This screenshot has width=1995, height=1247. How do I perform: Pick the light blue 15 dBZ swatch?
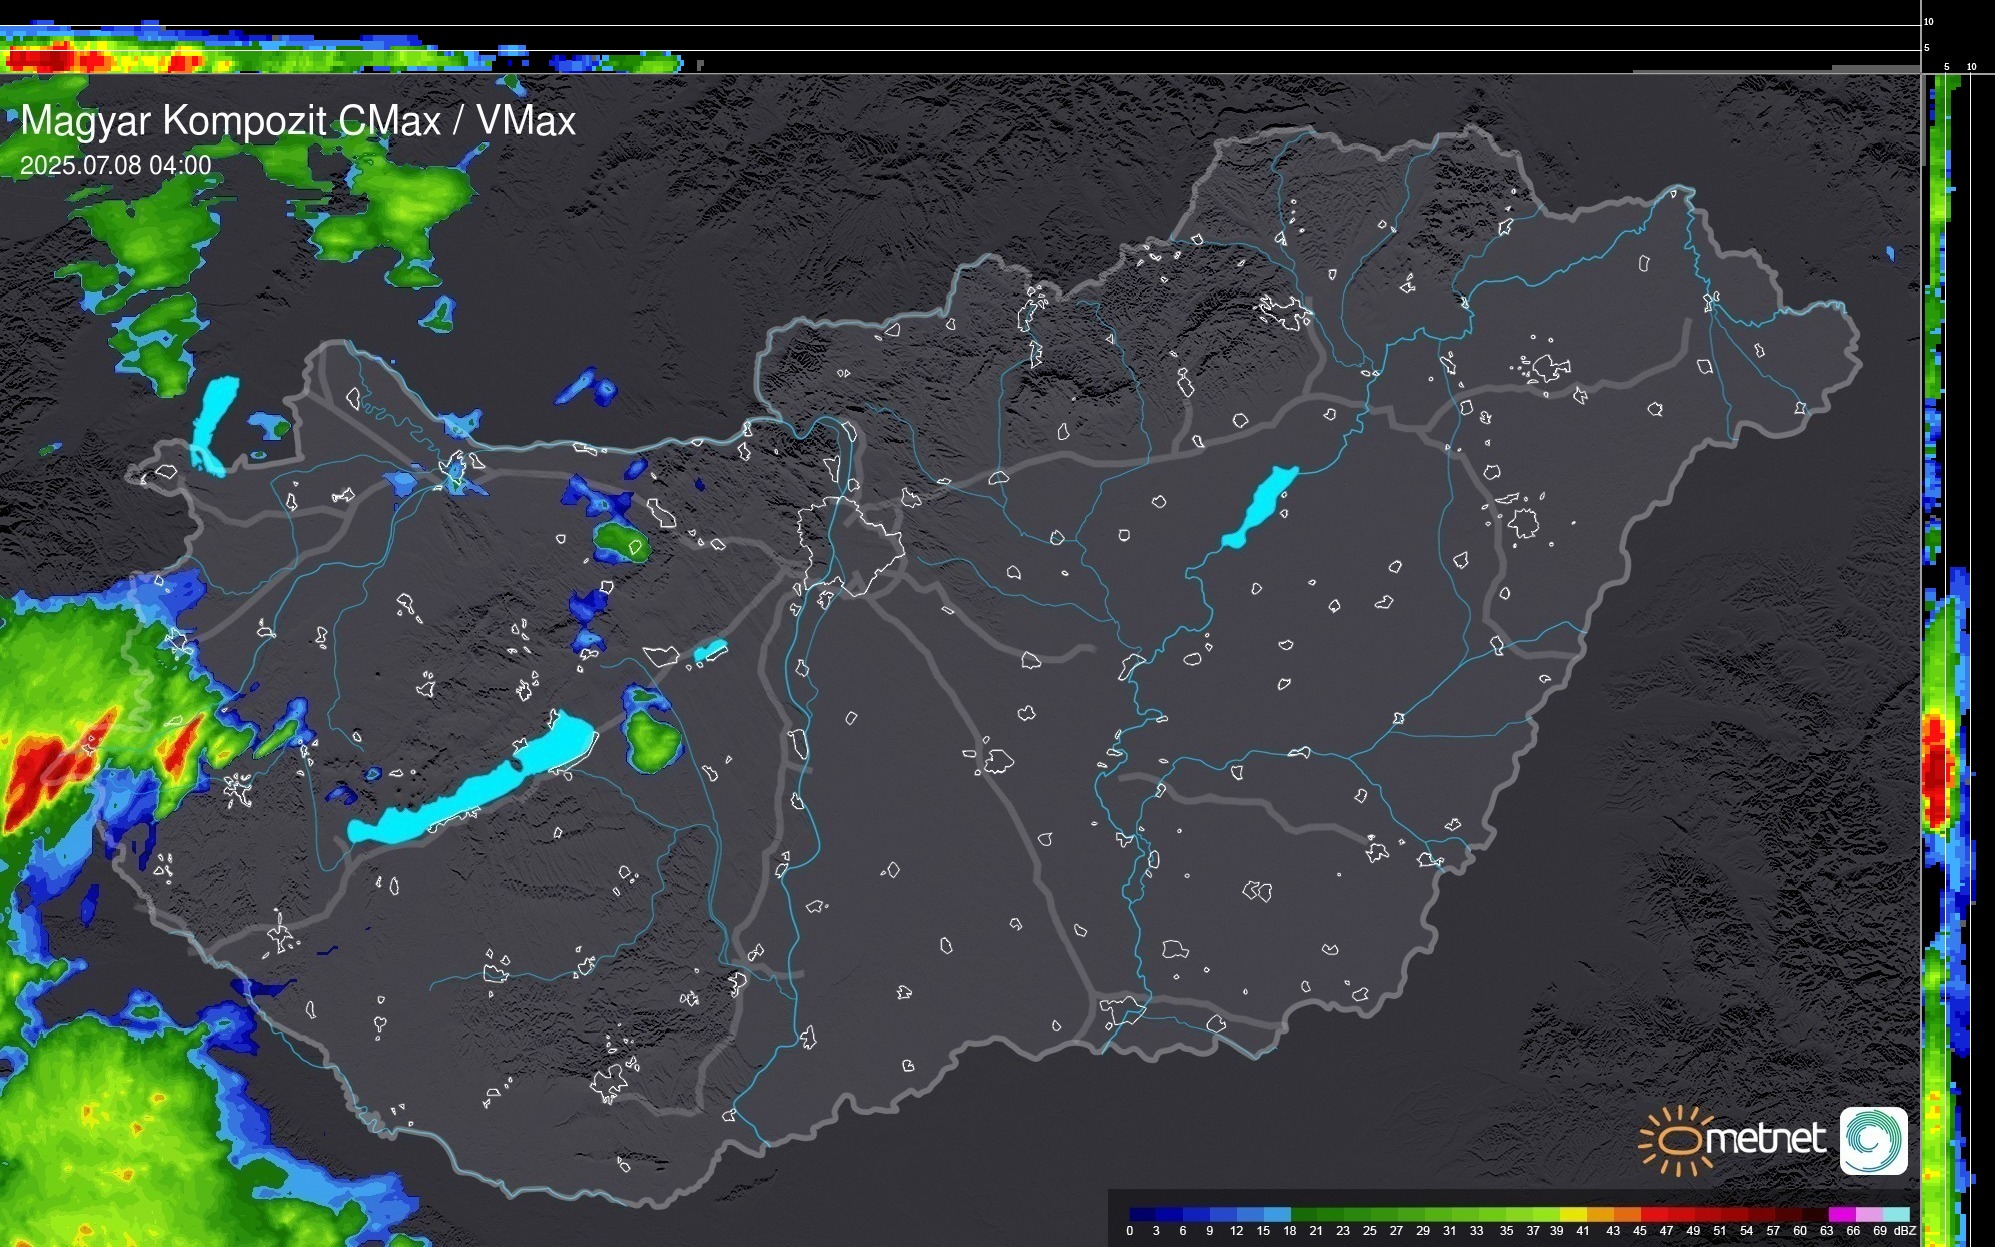1277,1214
